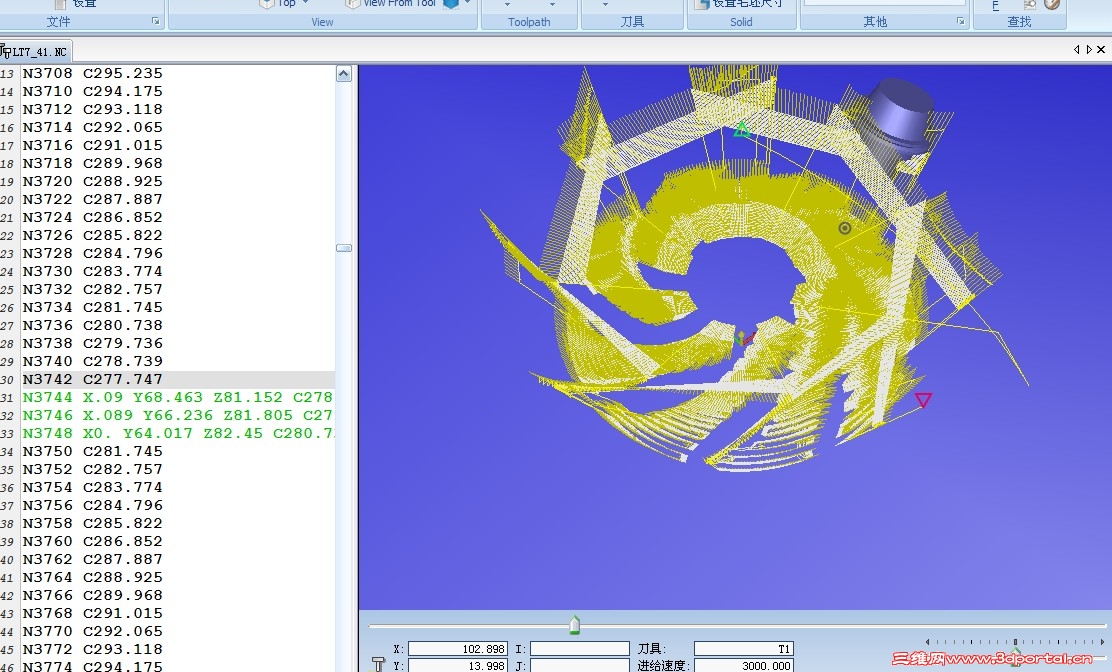The image size is (1112, 672).
Task: Select line N3720 C288.925
Action: (x=92, y=181)
